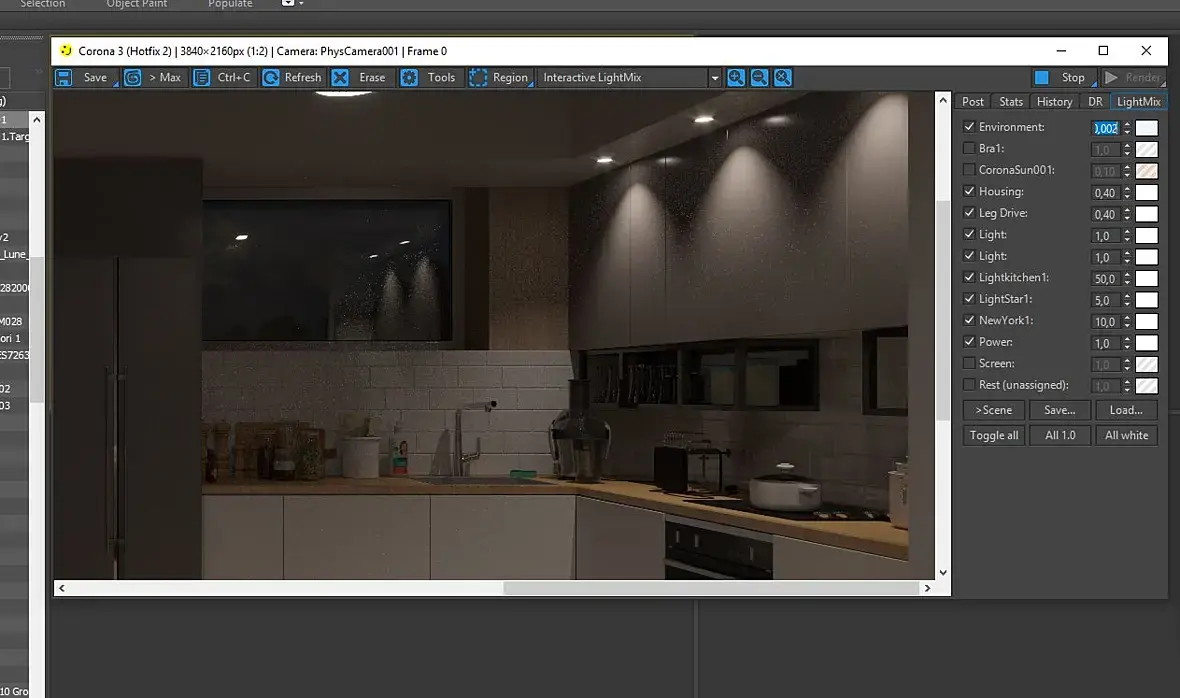Click the Stop render button label
1180x698 pixels.
tap(1073, 77)
